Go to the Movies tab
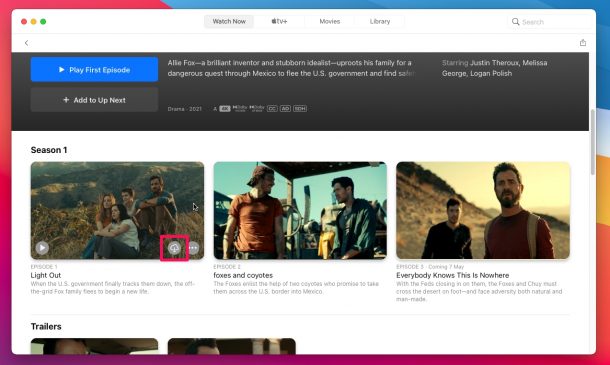The height and width of the screenshot is (365, 610). pyautogui.click(x=330, y=21)
